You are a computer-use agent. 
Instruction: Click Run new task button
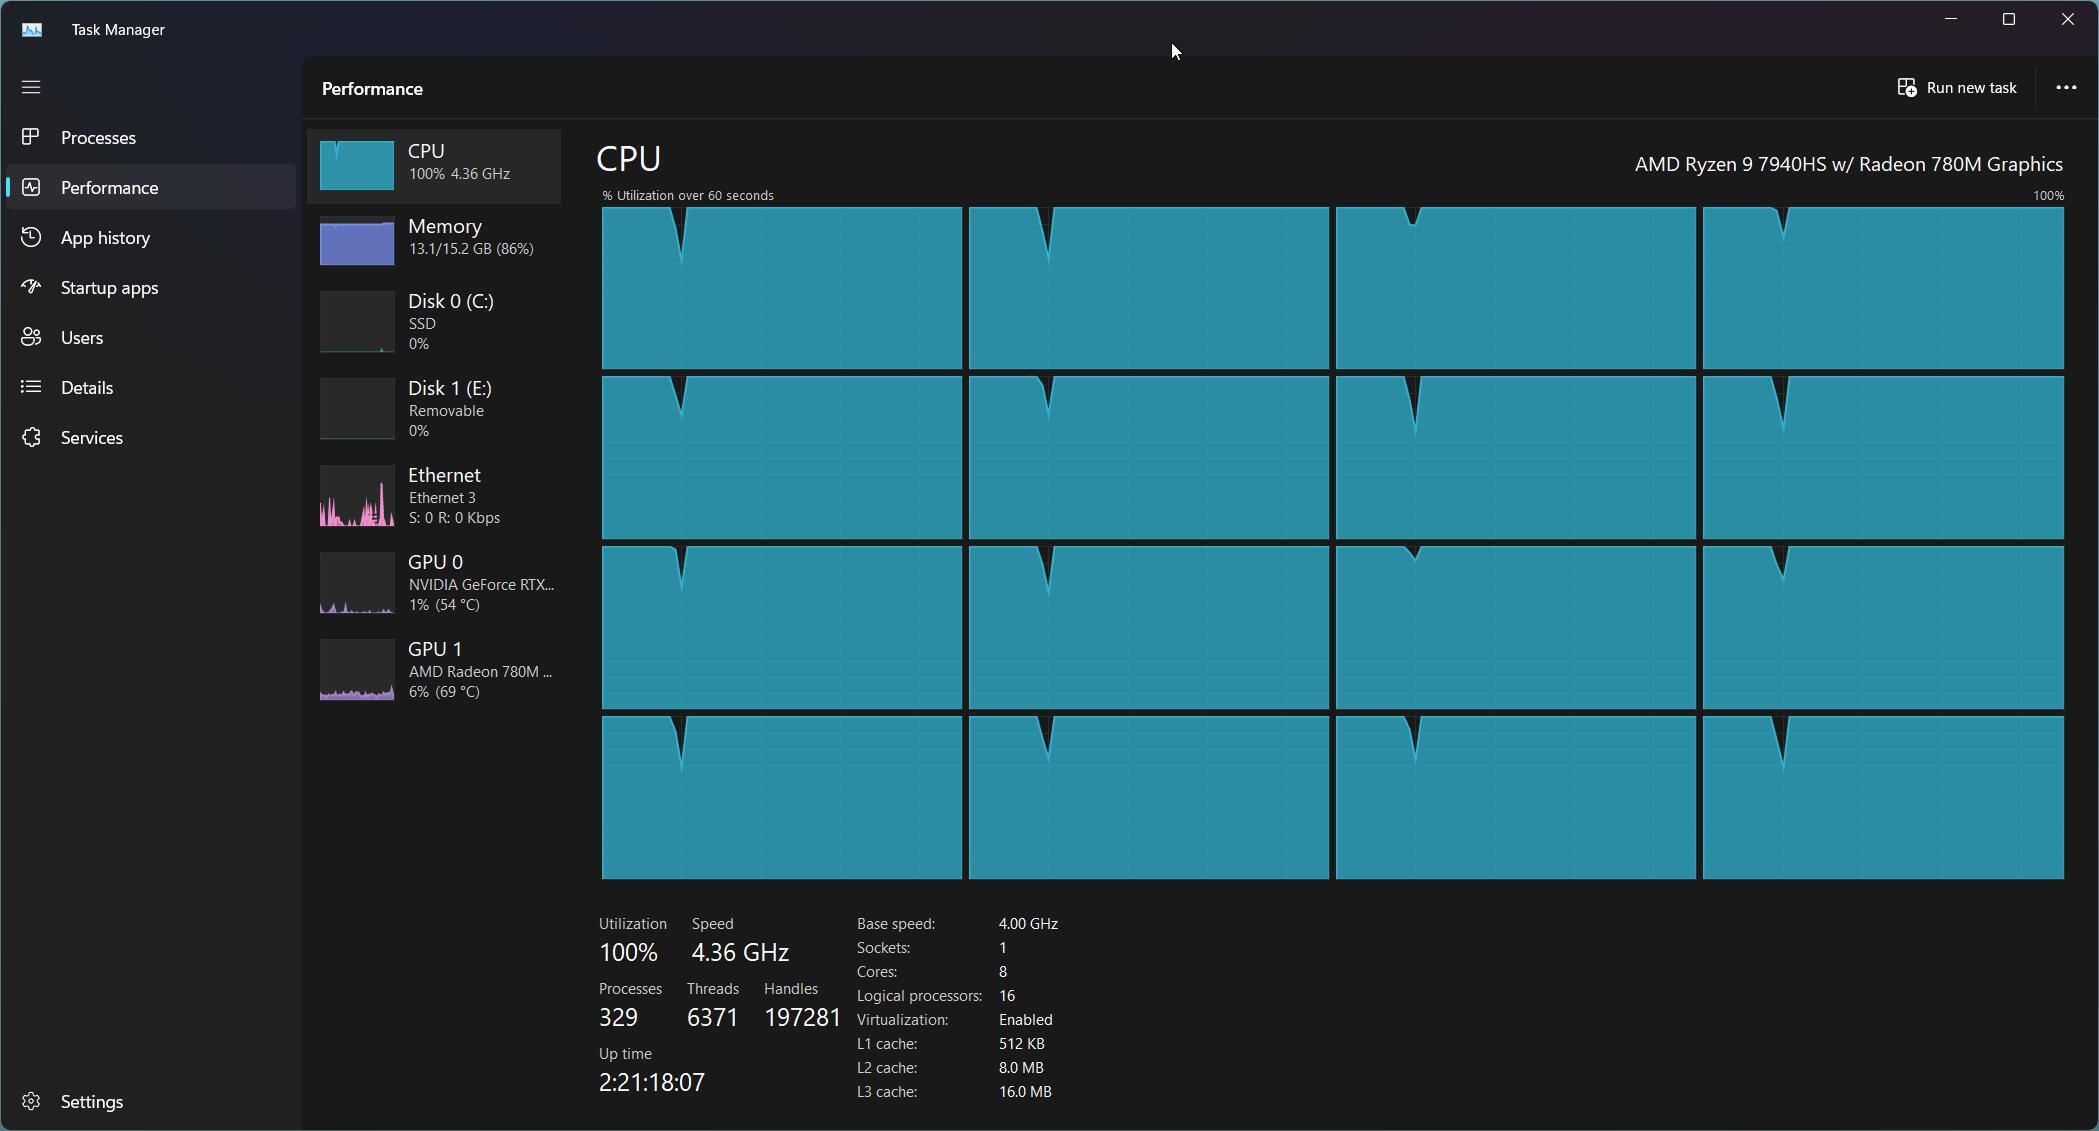coord(1956,88)
